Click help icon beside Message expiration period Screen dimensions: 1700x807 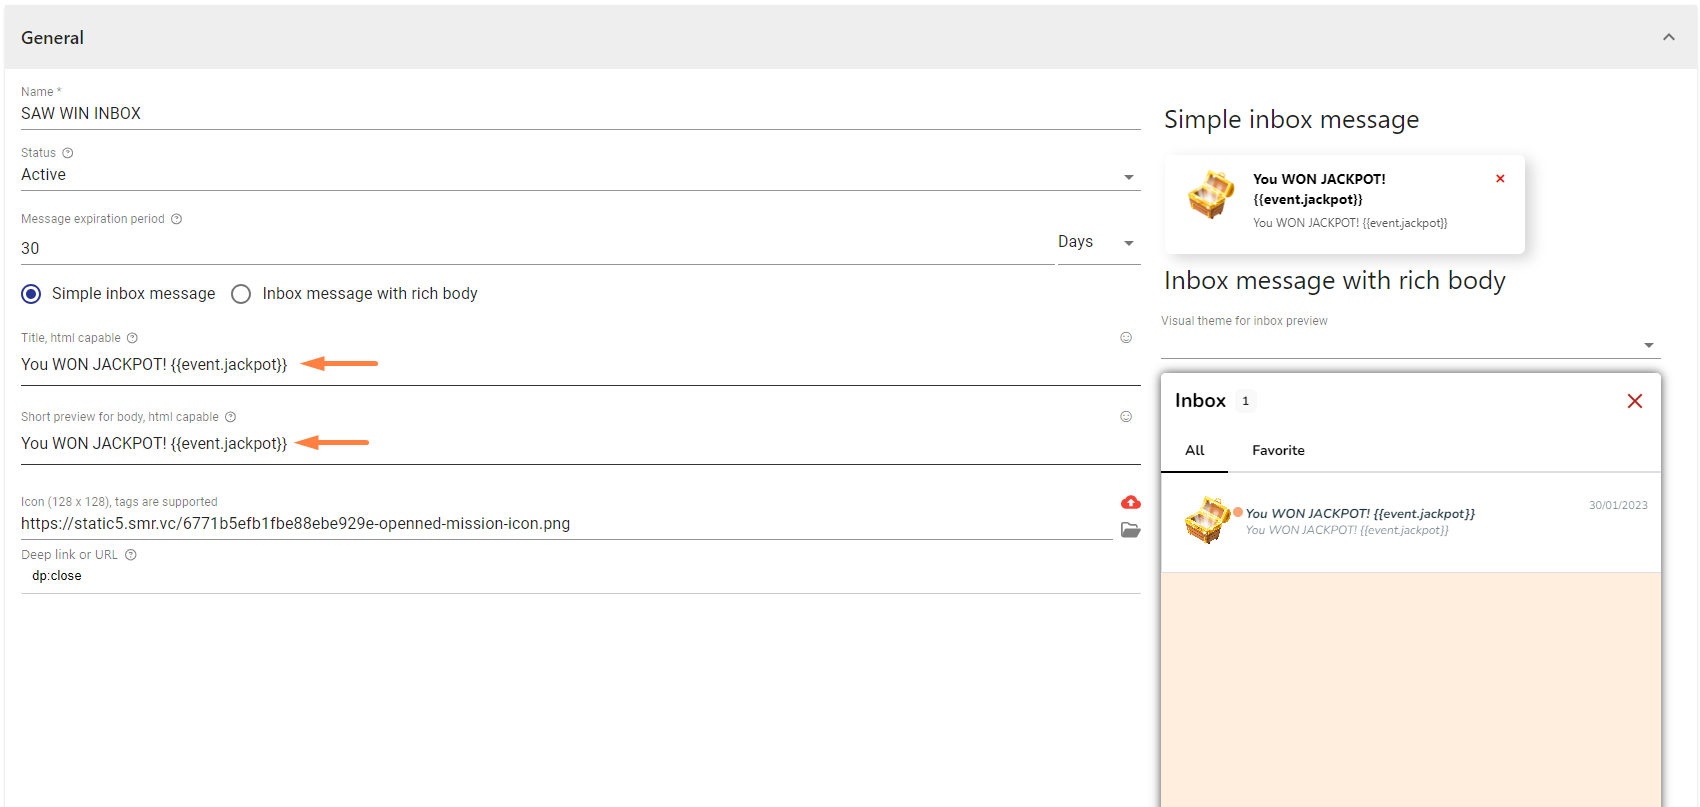tap(176, 219)
